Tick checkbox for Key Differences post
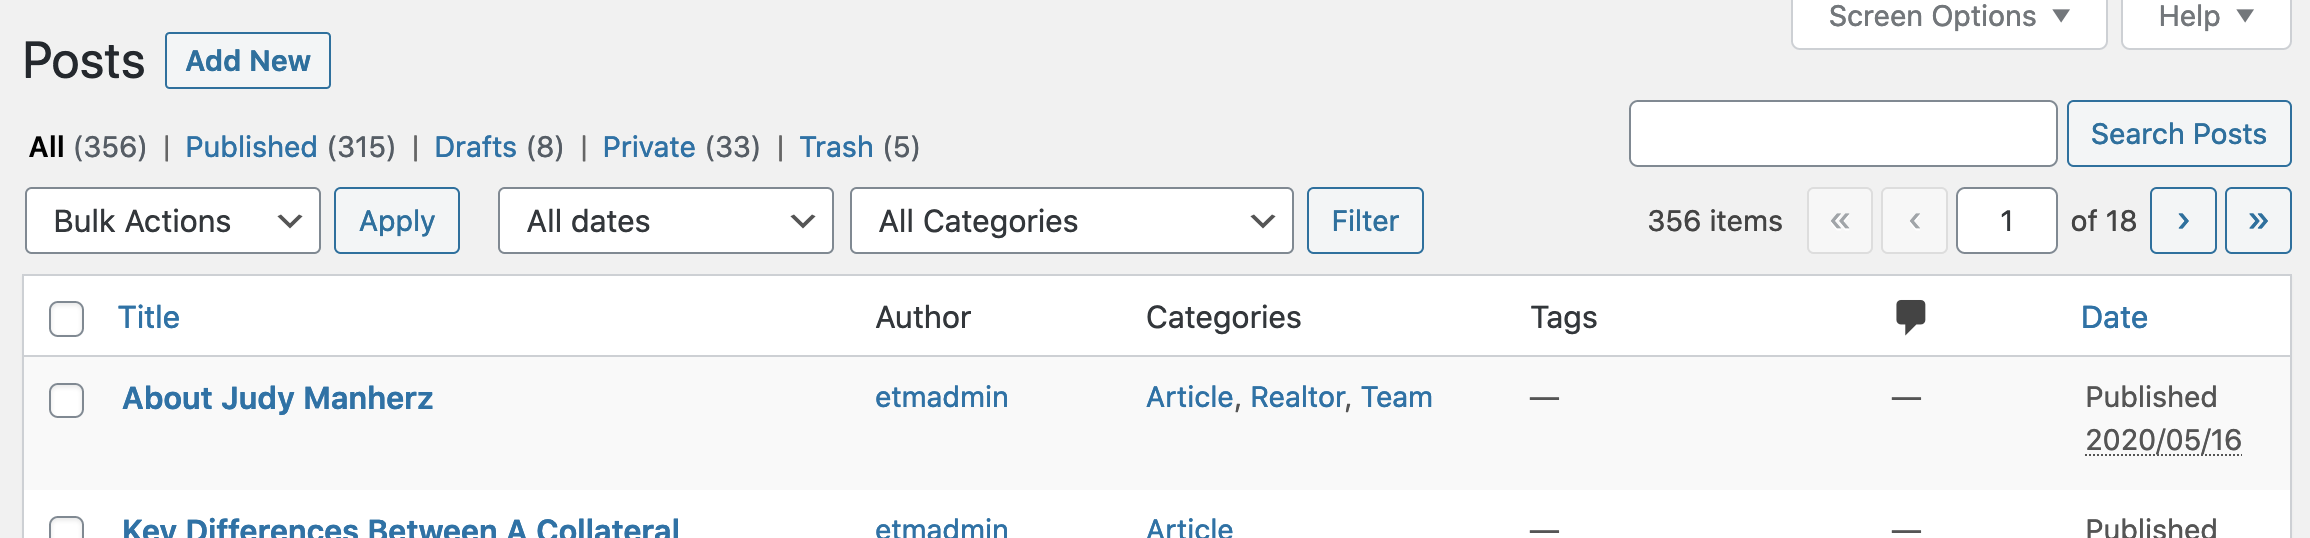 [67, 527]
